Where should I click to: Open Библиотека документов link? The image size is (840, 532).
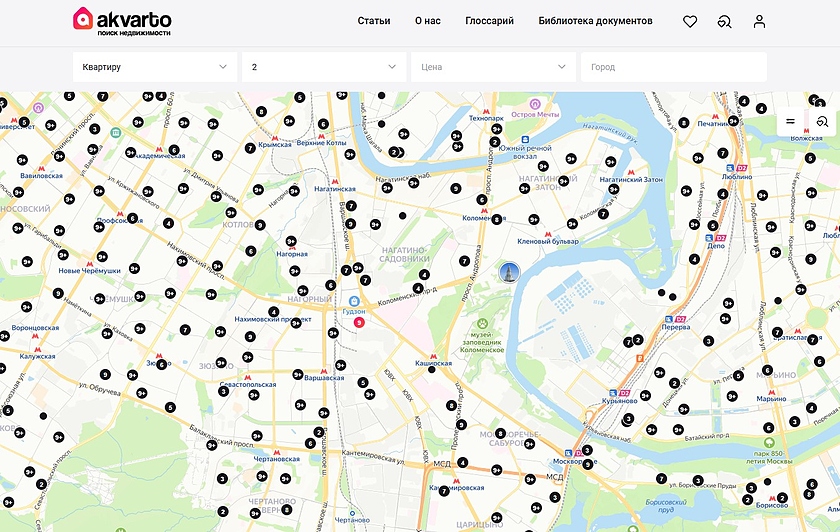[x=595, y=21]
